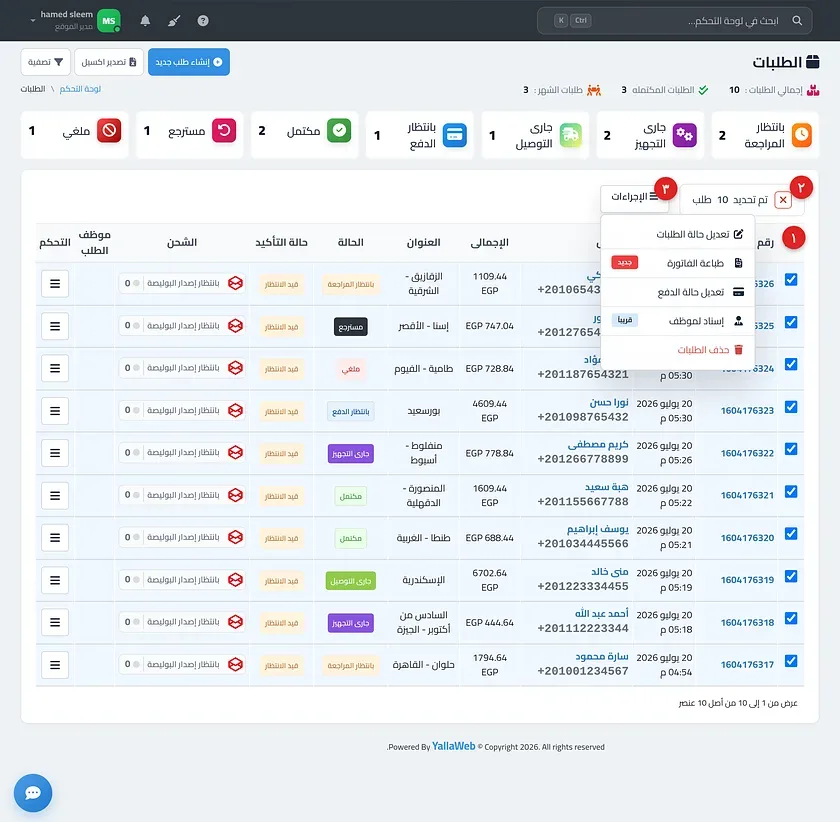This screenshot has height=822, width=840.
Task: Click shipping icon in order 1604176320 row
Action: click(235, 537)
